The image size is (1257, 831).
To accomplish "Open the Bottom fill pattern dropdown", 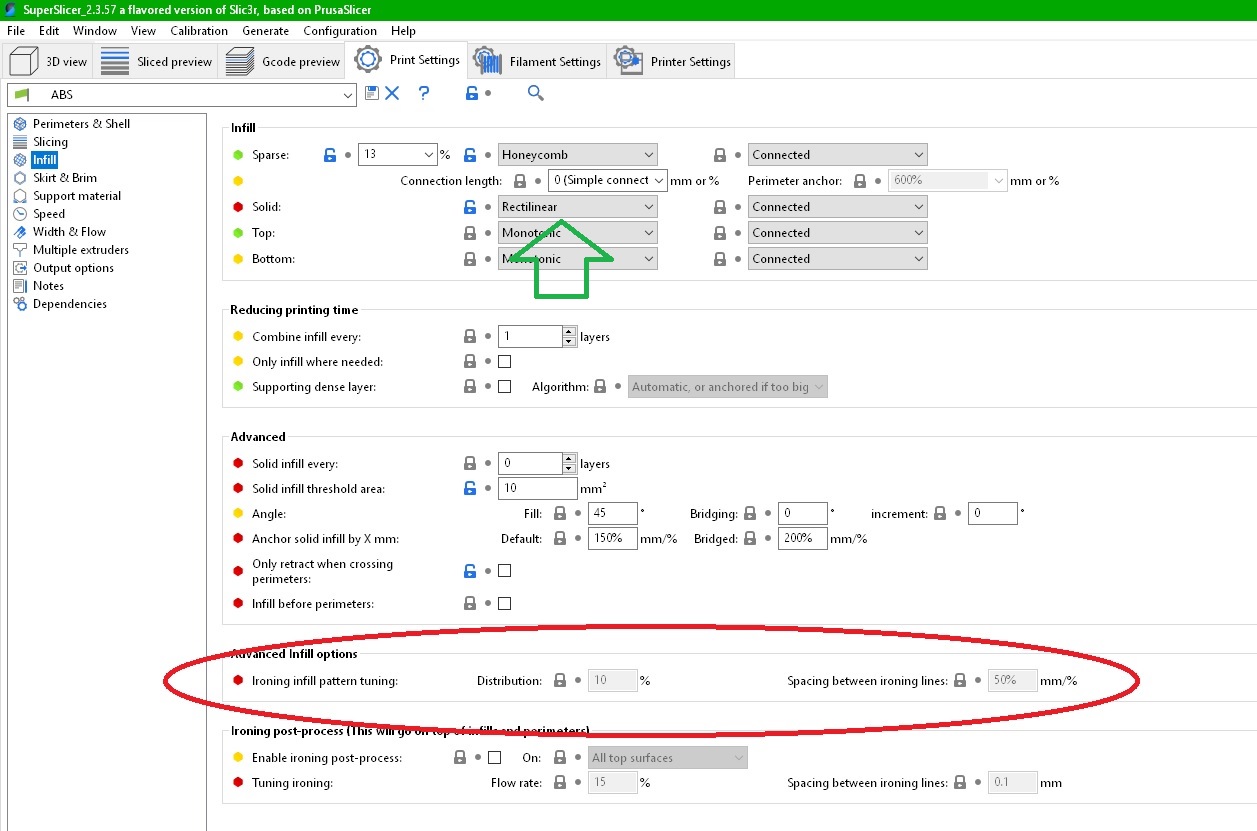I will click(578, 259).
